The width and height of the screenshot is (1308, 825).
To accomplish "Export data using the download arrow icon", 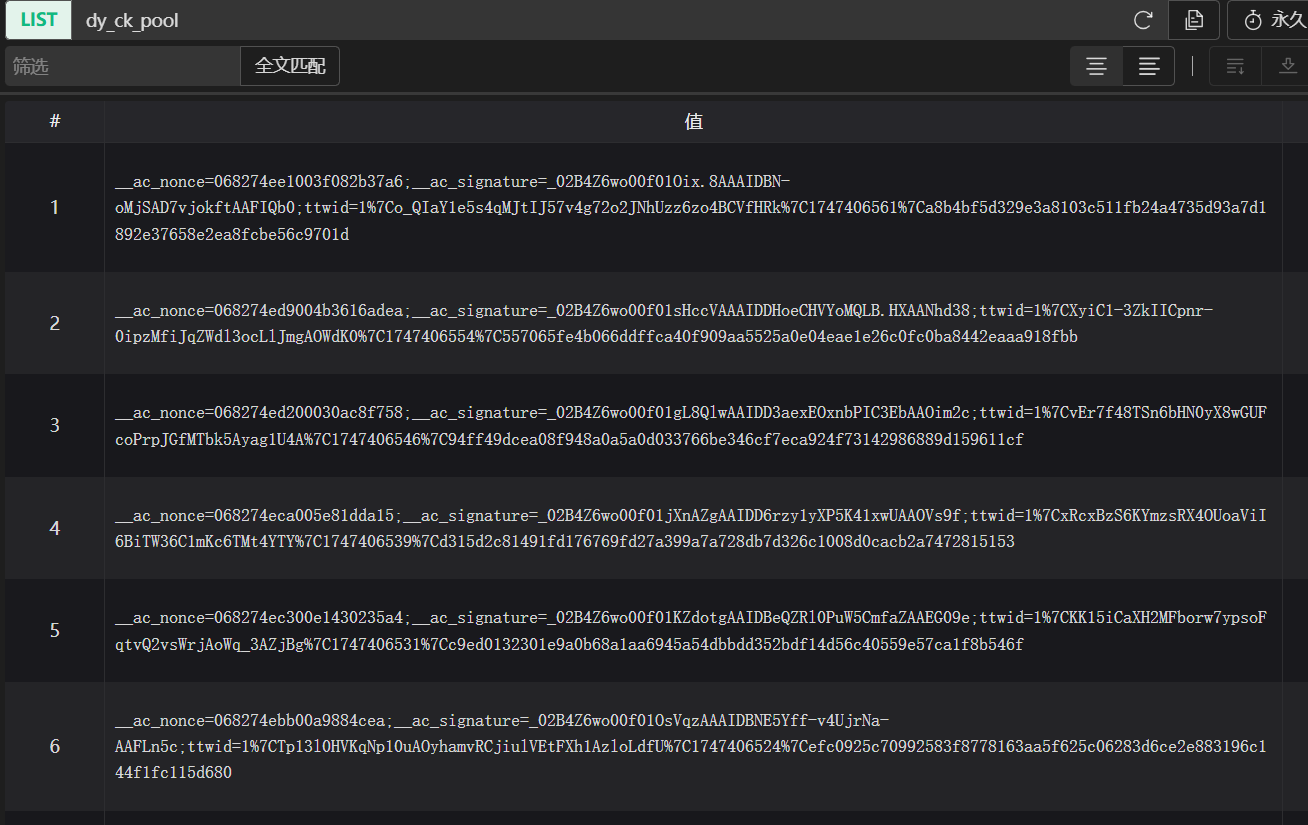I will [1289, 66].
